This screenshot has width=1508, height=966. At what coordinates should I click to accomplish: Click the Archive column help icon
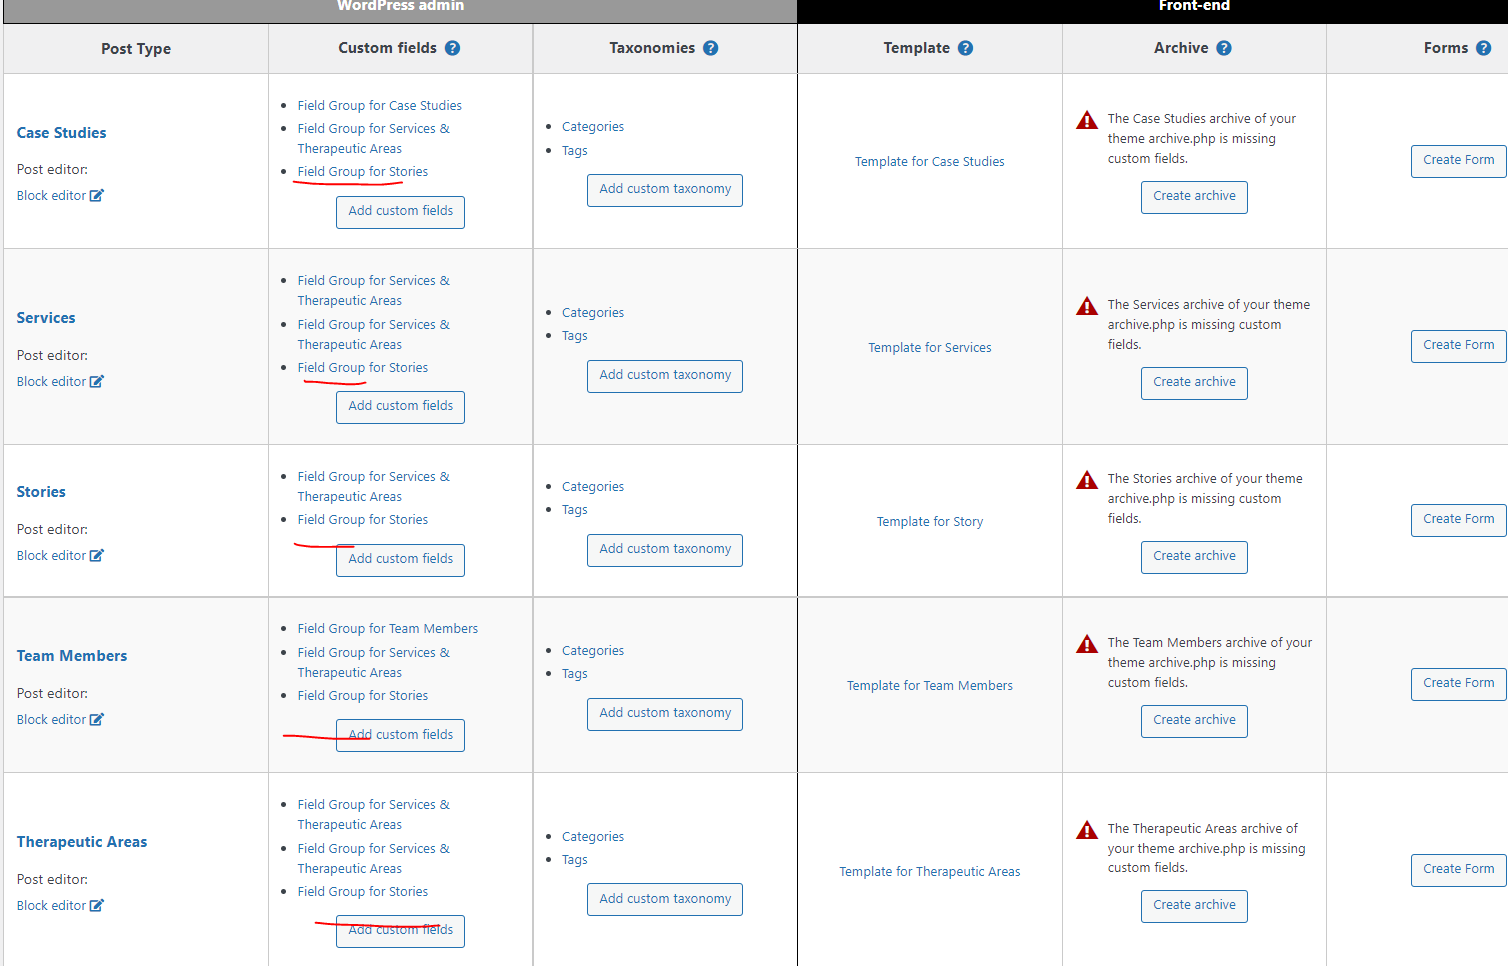click(1223, 48)
